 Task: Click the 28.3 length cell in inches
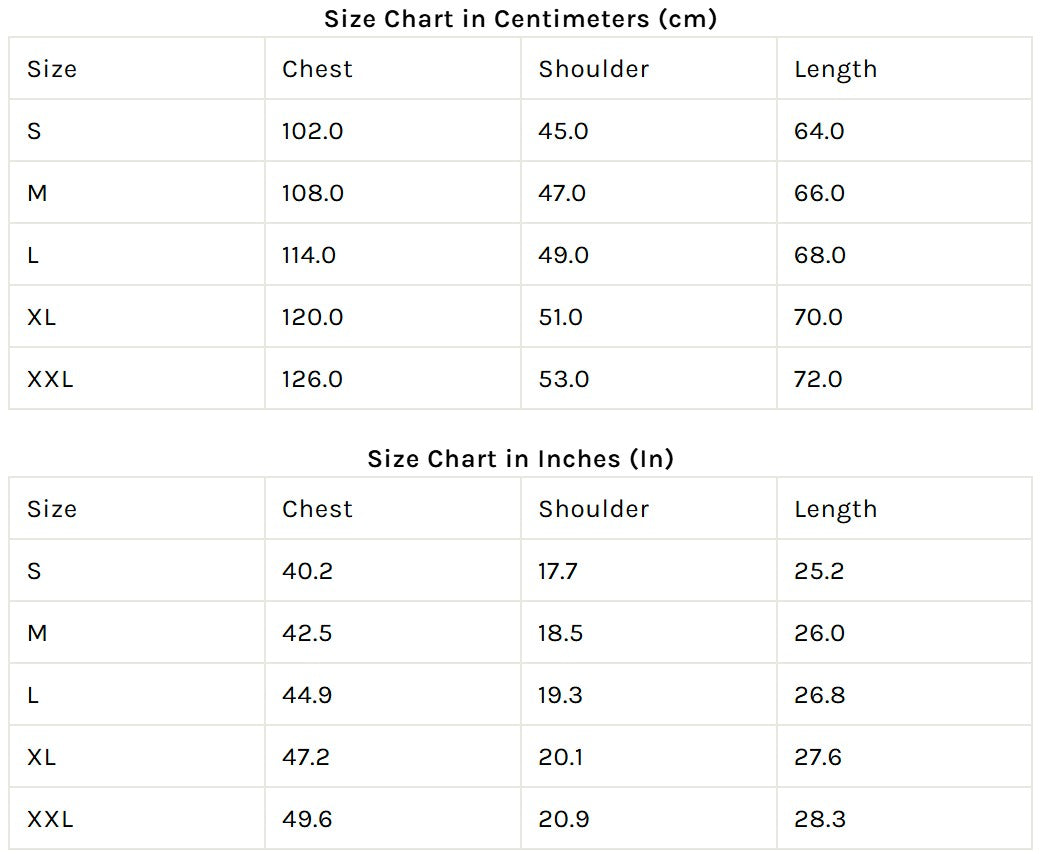tap(820, 819)
